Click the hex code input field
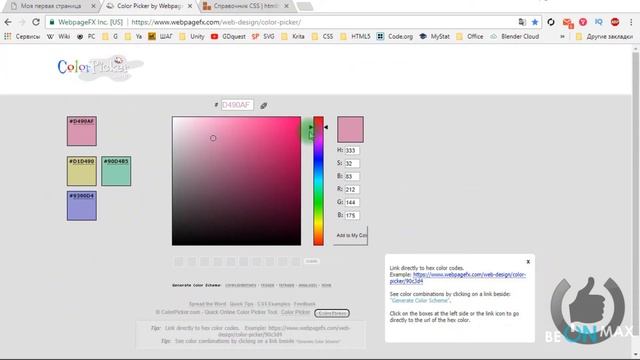Image resolution: width=640 pixels, height=360 pixels. (237, 105)
